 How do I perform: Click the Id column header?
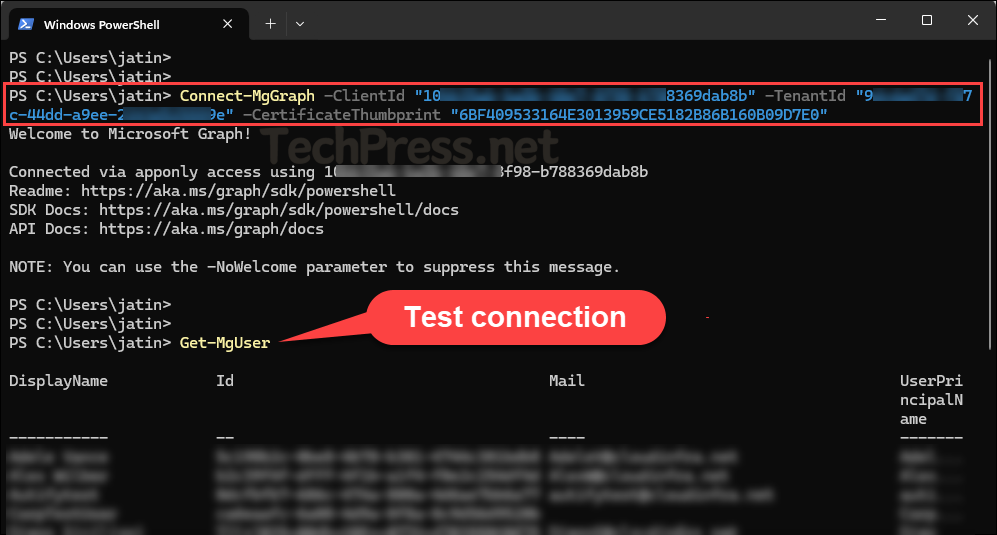[225, 381]
